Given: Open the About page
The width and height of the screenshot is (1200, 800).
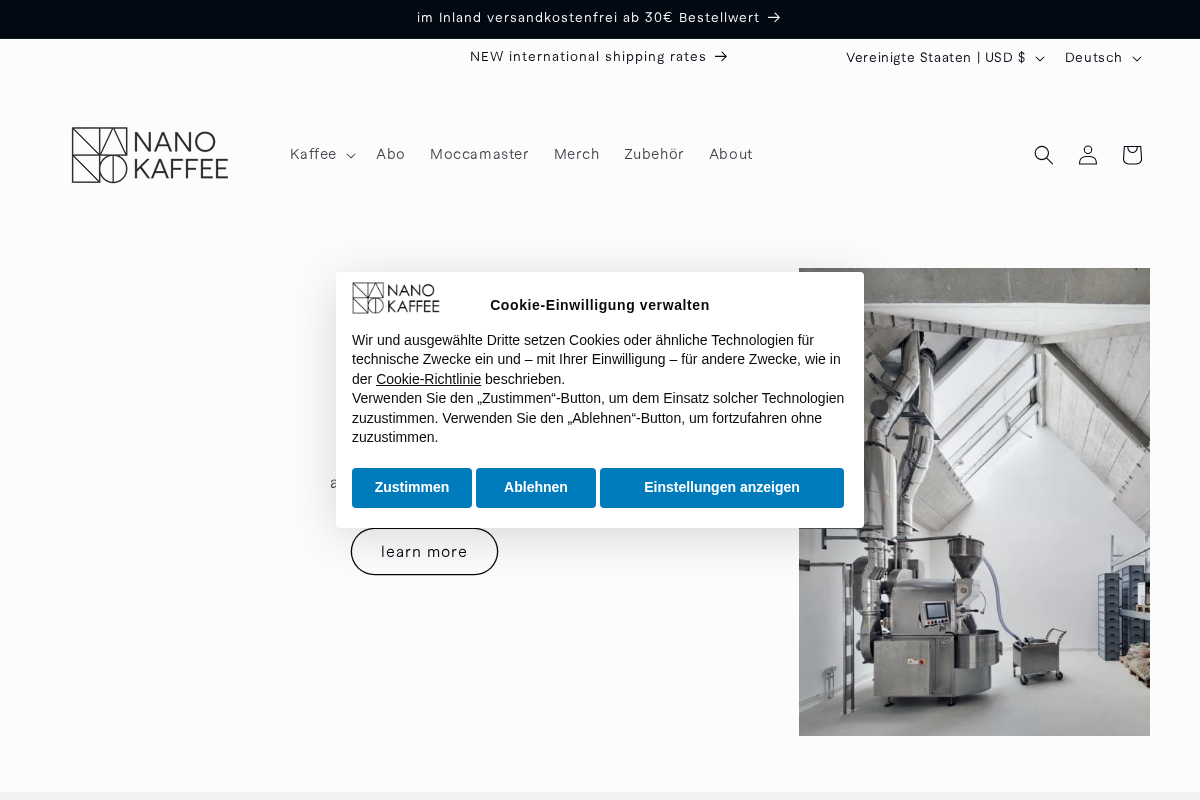Looking at the screenshot, I should (x=731, y=154).
